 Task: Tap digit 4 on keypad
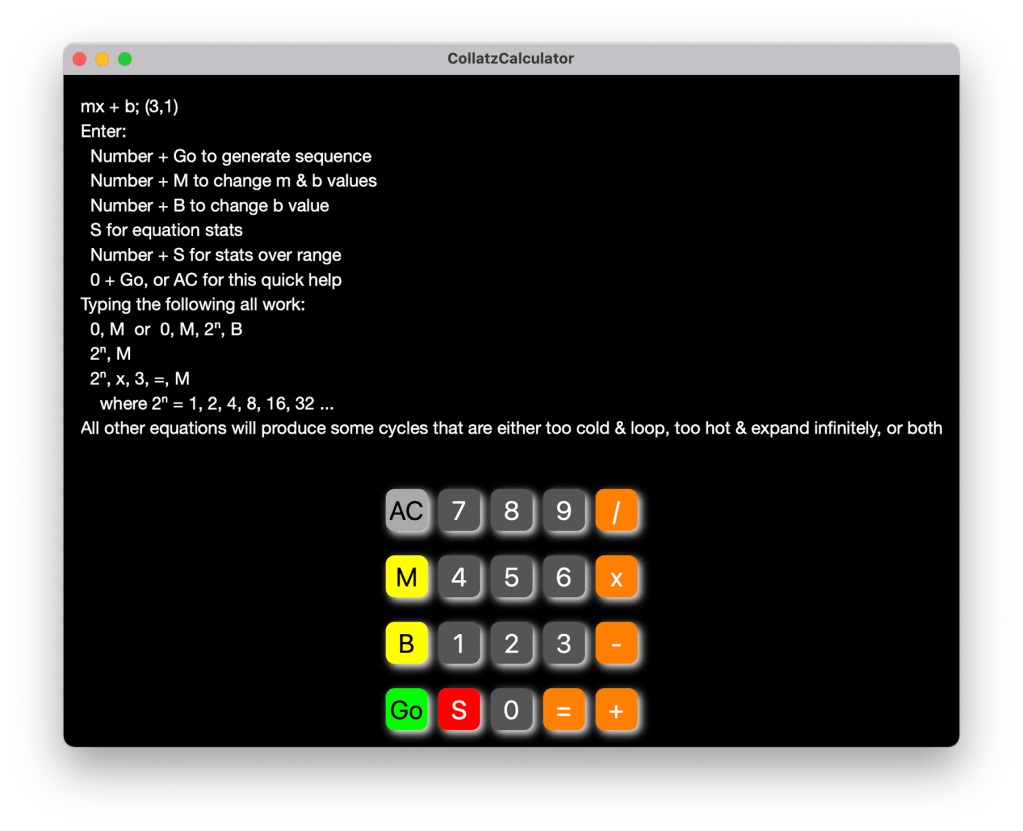click(459, 577)
